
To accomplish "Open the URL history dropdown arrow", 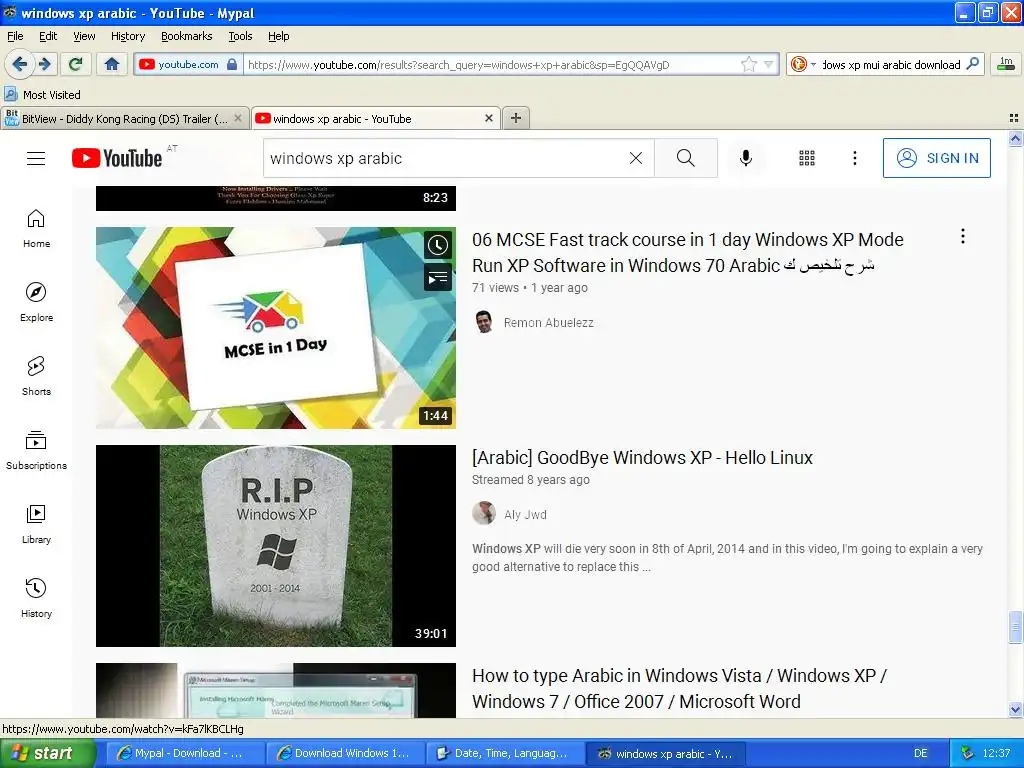I will [769, 64].
